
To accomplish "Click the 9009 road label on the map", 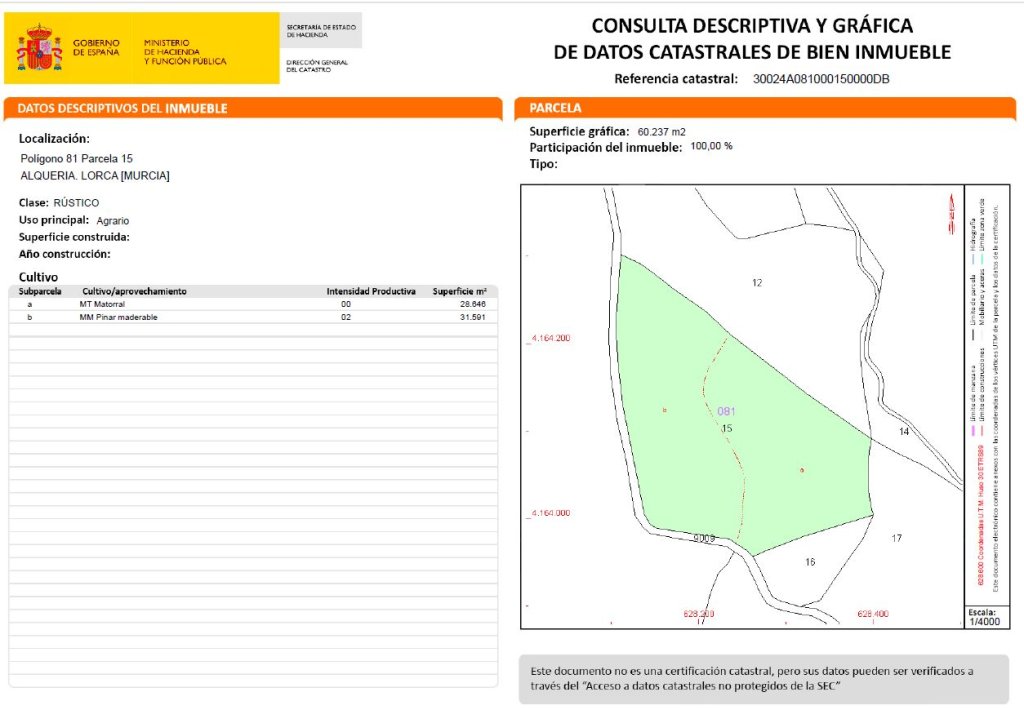I will coord(704,538).
